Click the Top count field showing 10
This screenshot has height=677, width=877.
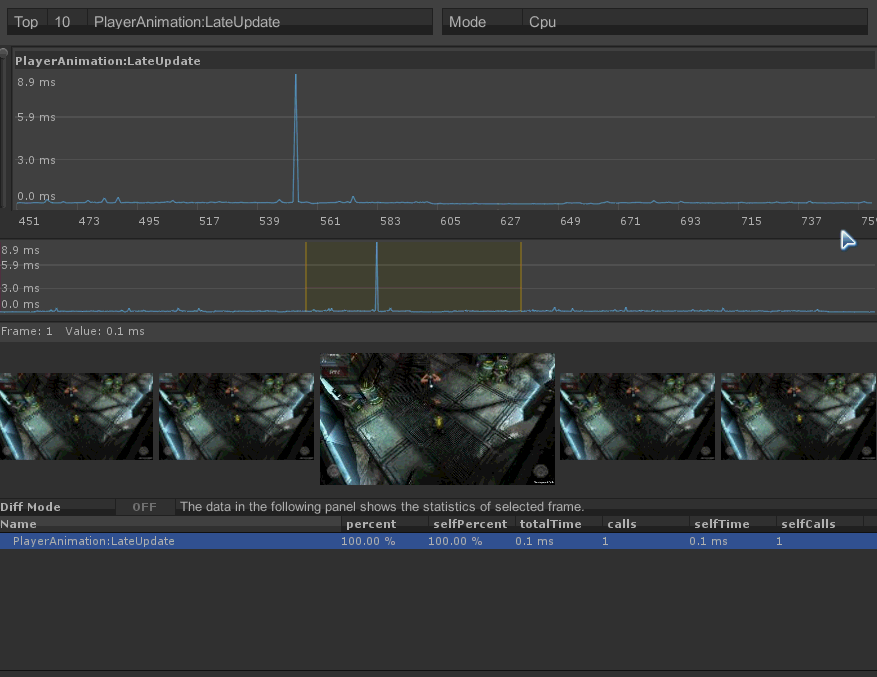coord(66,22)
